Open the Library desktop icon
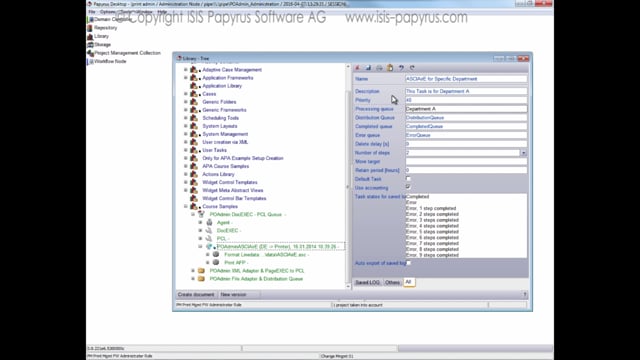The image size is (640, 360). click(x=90, y=36)
